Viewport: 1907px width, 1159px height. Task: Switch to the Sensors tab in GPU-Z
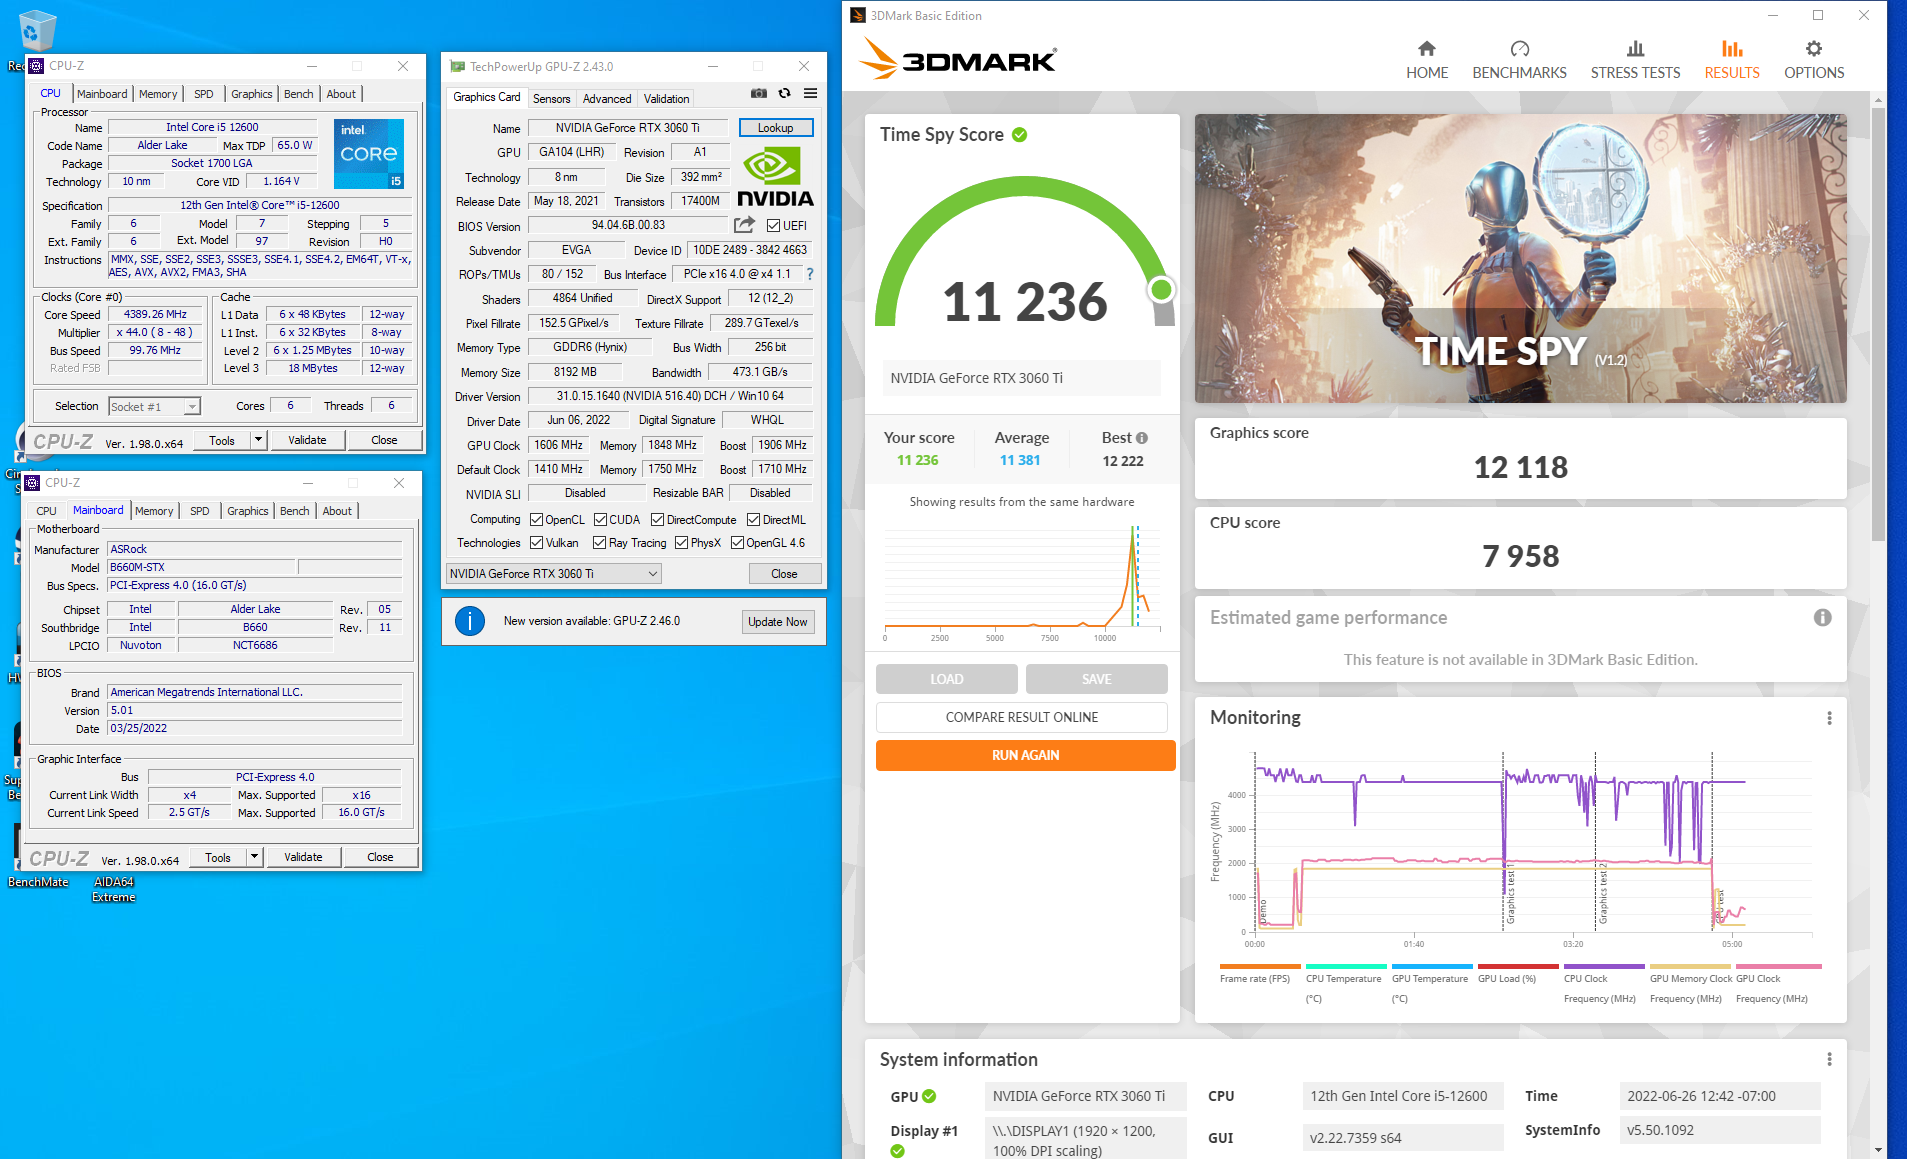tap(551, 99)
